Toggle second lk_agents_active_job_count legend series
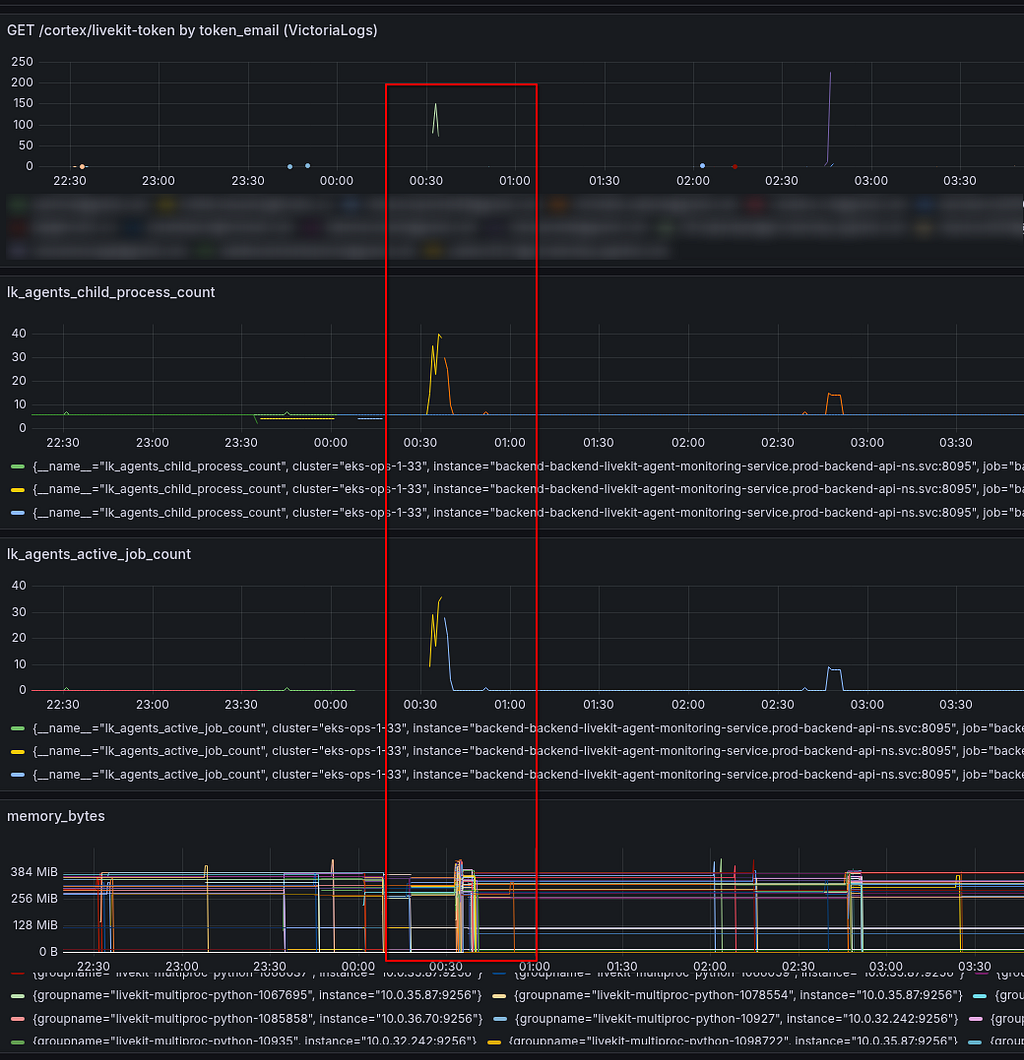 click(x=528, y=751)
